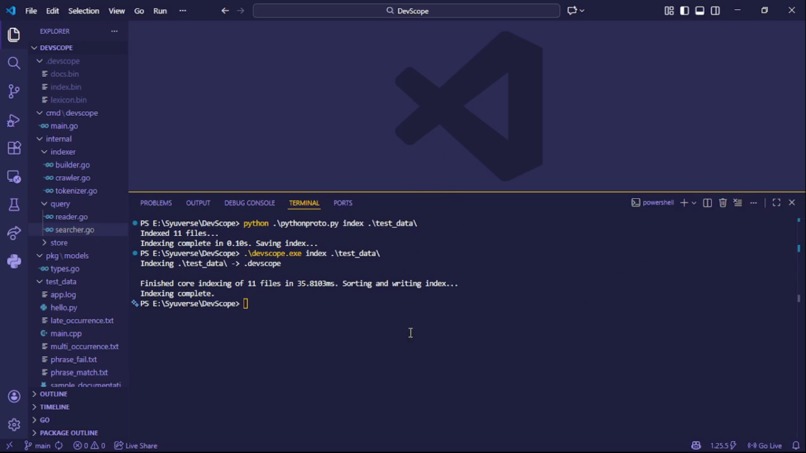Screen dimensions: 806x453
Task: Expand the Timeline section
Action: 78,407
